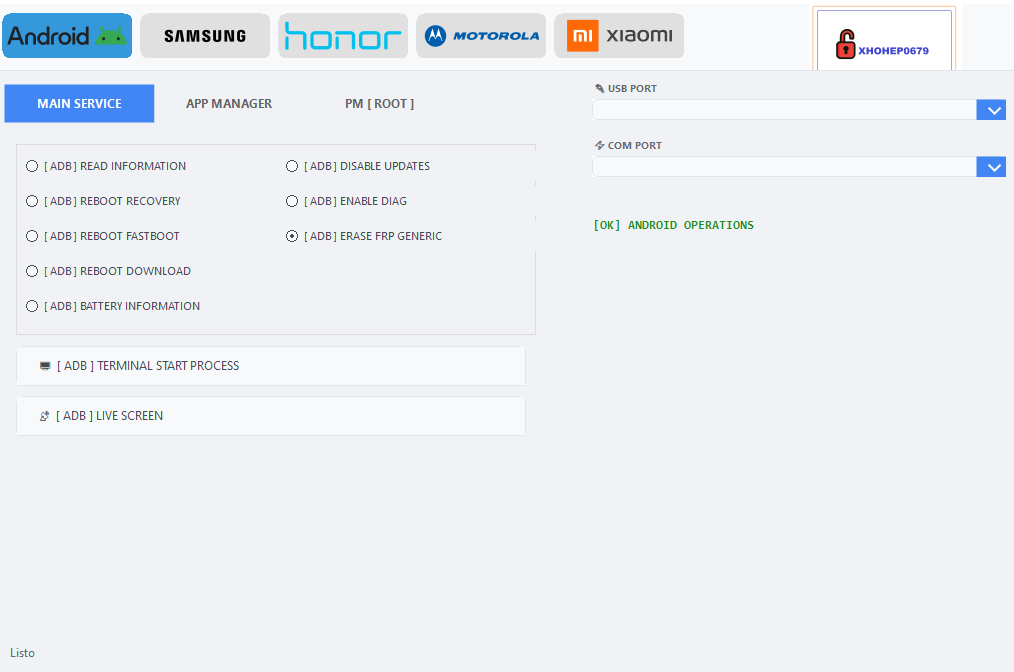Image resolution: width=1014 pixels, height=672 pixels.
Task: Click the terminal icon beside Terminal Start Process
Action: [45, 366]
